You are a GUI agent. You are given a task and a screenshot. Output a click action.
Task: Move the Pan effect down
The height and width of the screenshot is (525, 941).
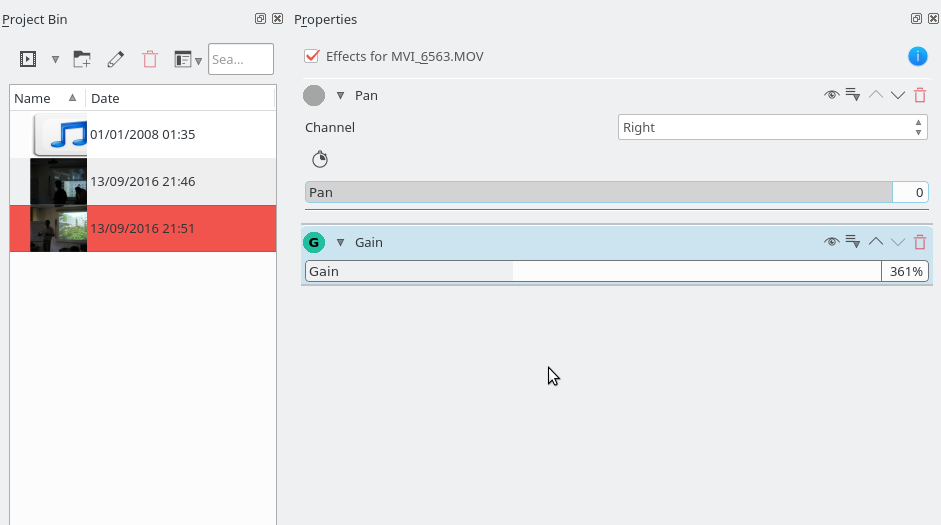pos(898,95)
